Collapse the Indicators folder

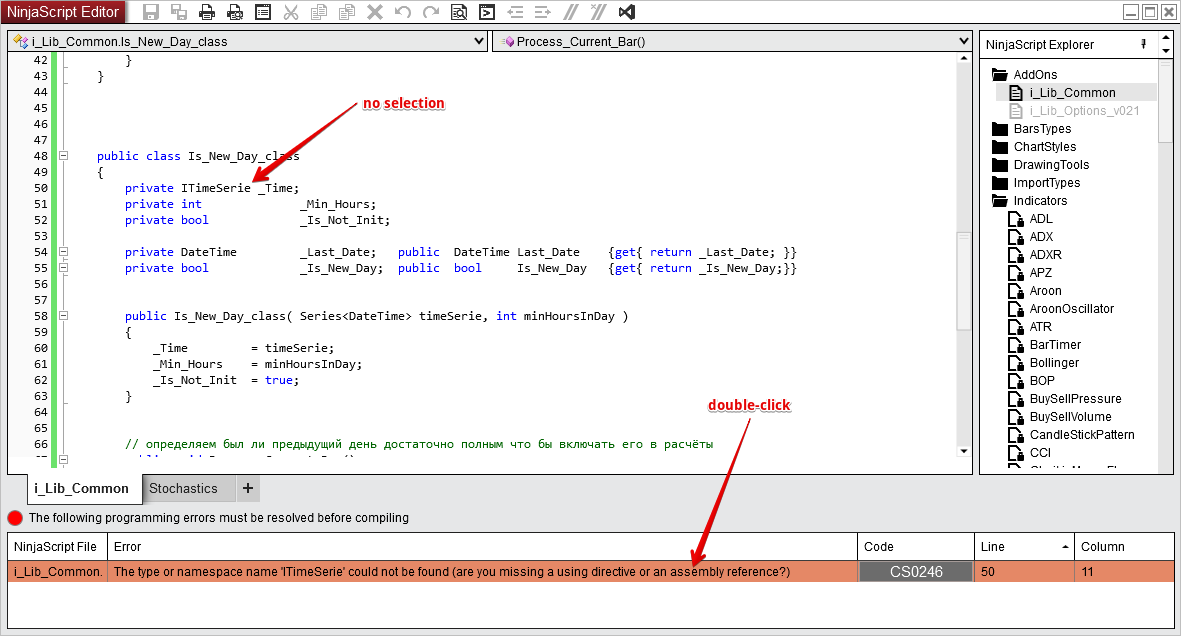[999, 200]
